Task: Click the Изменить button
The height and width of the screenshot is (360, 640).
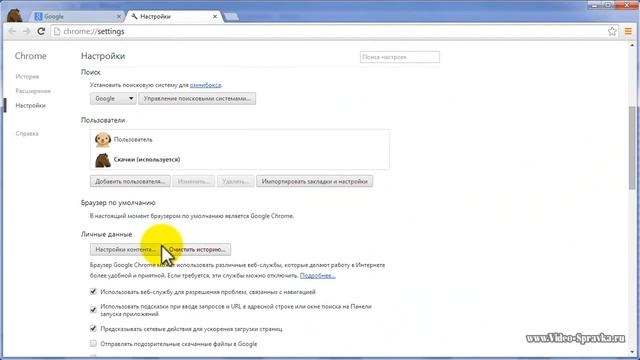Action: [193, 182]
